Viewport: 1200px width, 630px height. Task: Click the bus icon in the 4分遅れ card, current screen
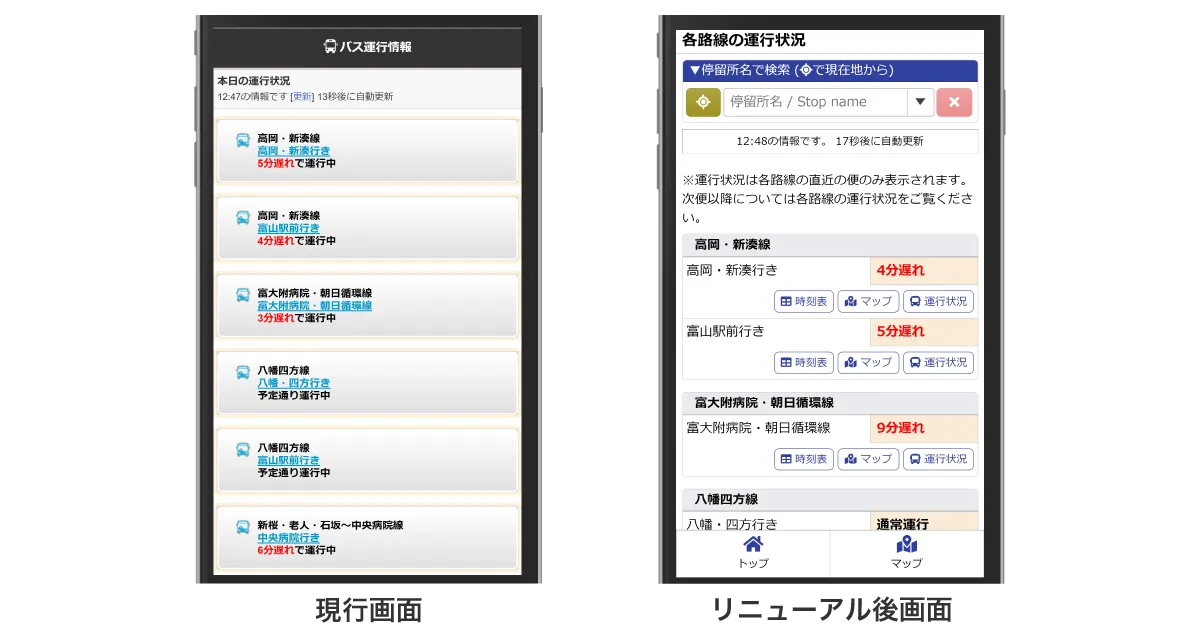click(x=243, y=217)
